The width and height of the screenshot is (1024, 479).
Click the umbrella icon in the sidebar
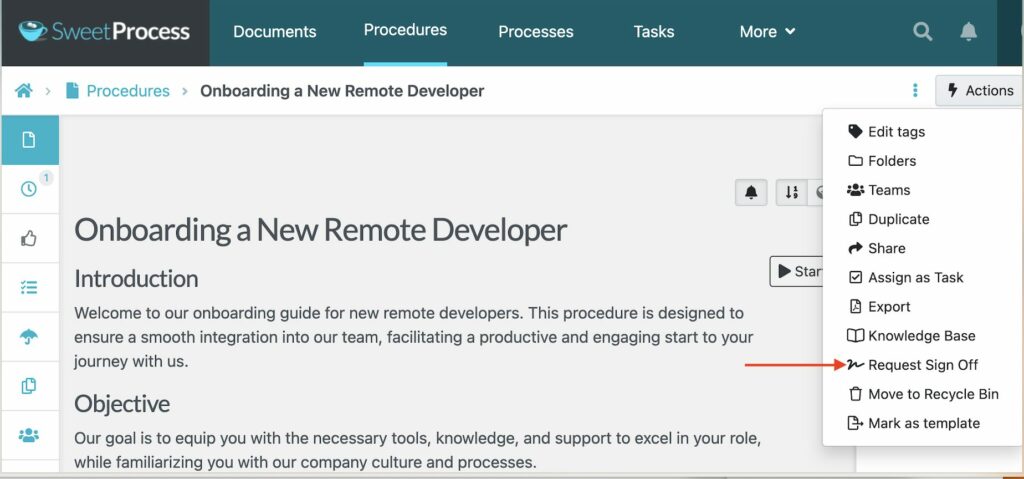click(x=29, y=337)
